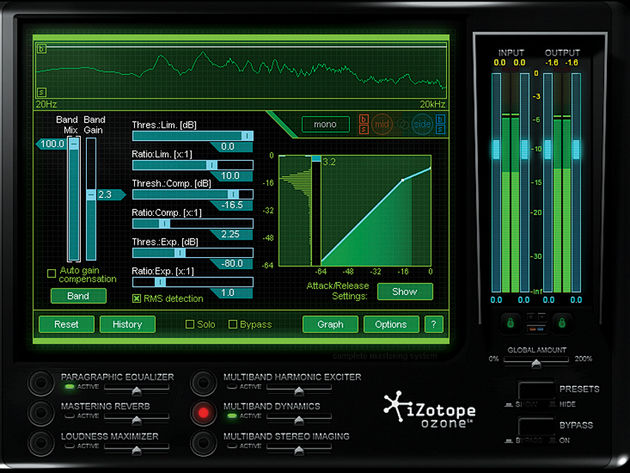Click the left input gain fader handle

(496, 149)
